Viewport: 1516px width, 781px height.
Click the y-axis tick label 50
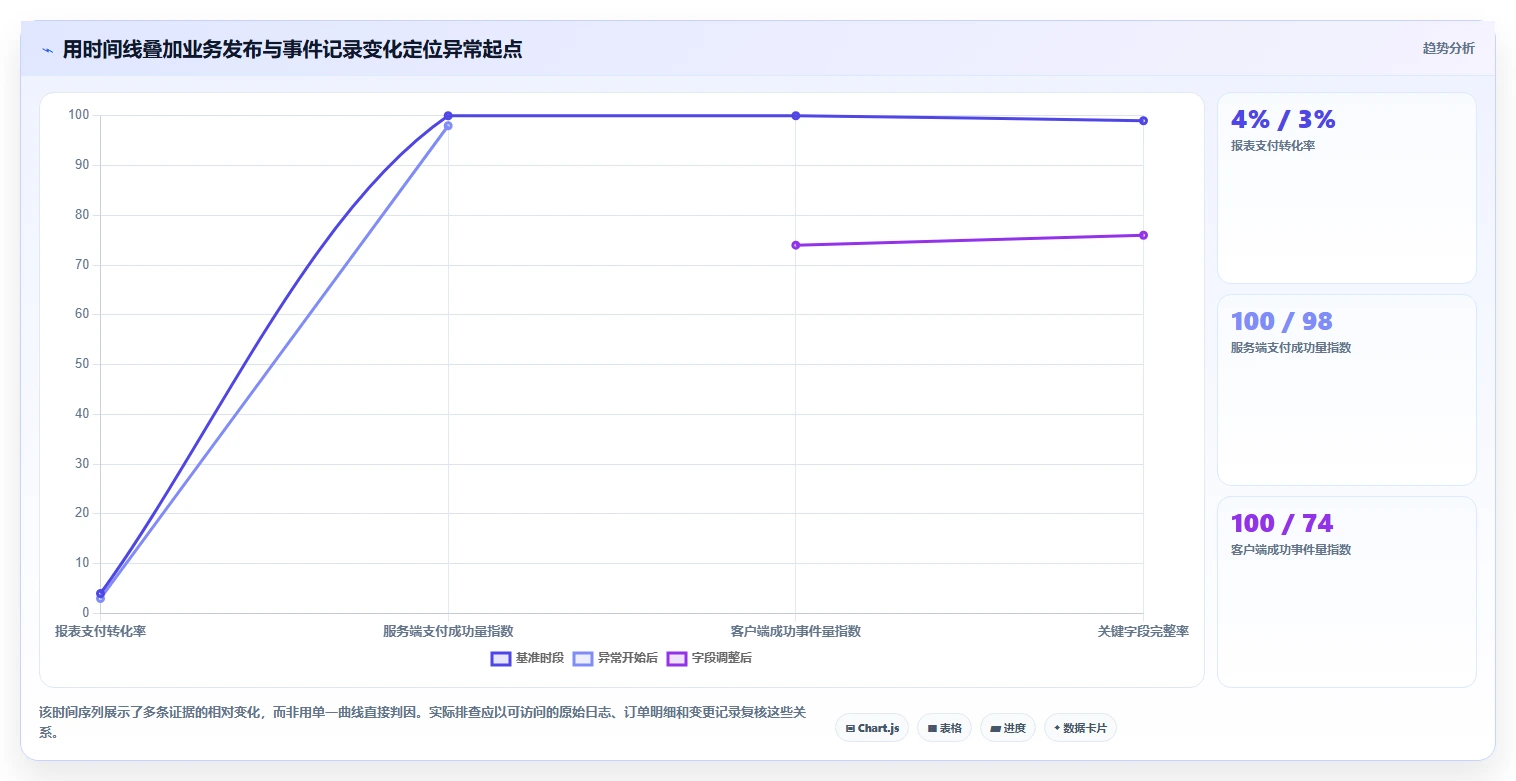(83, 364)
